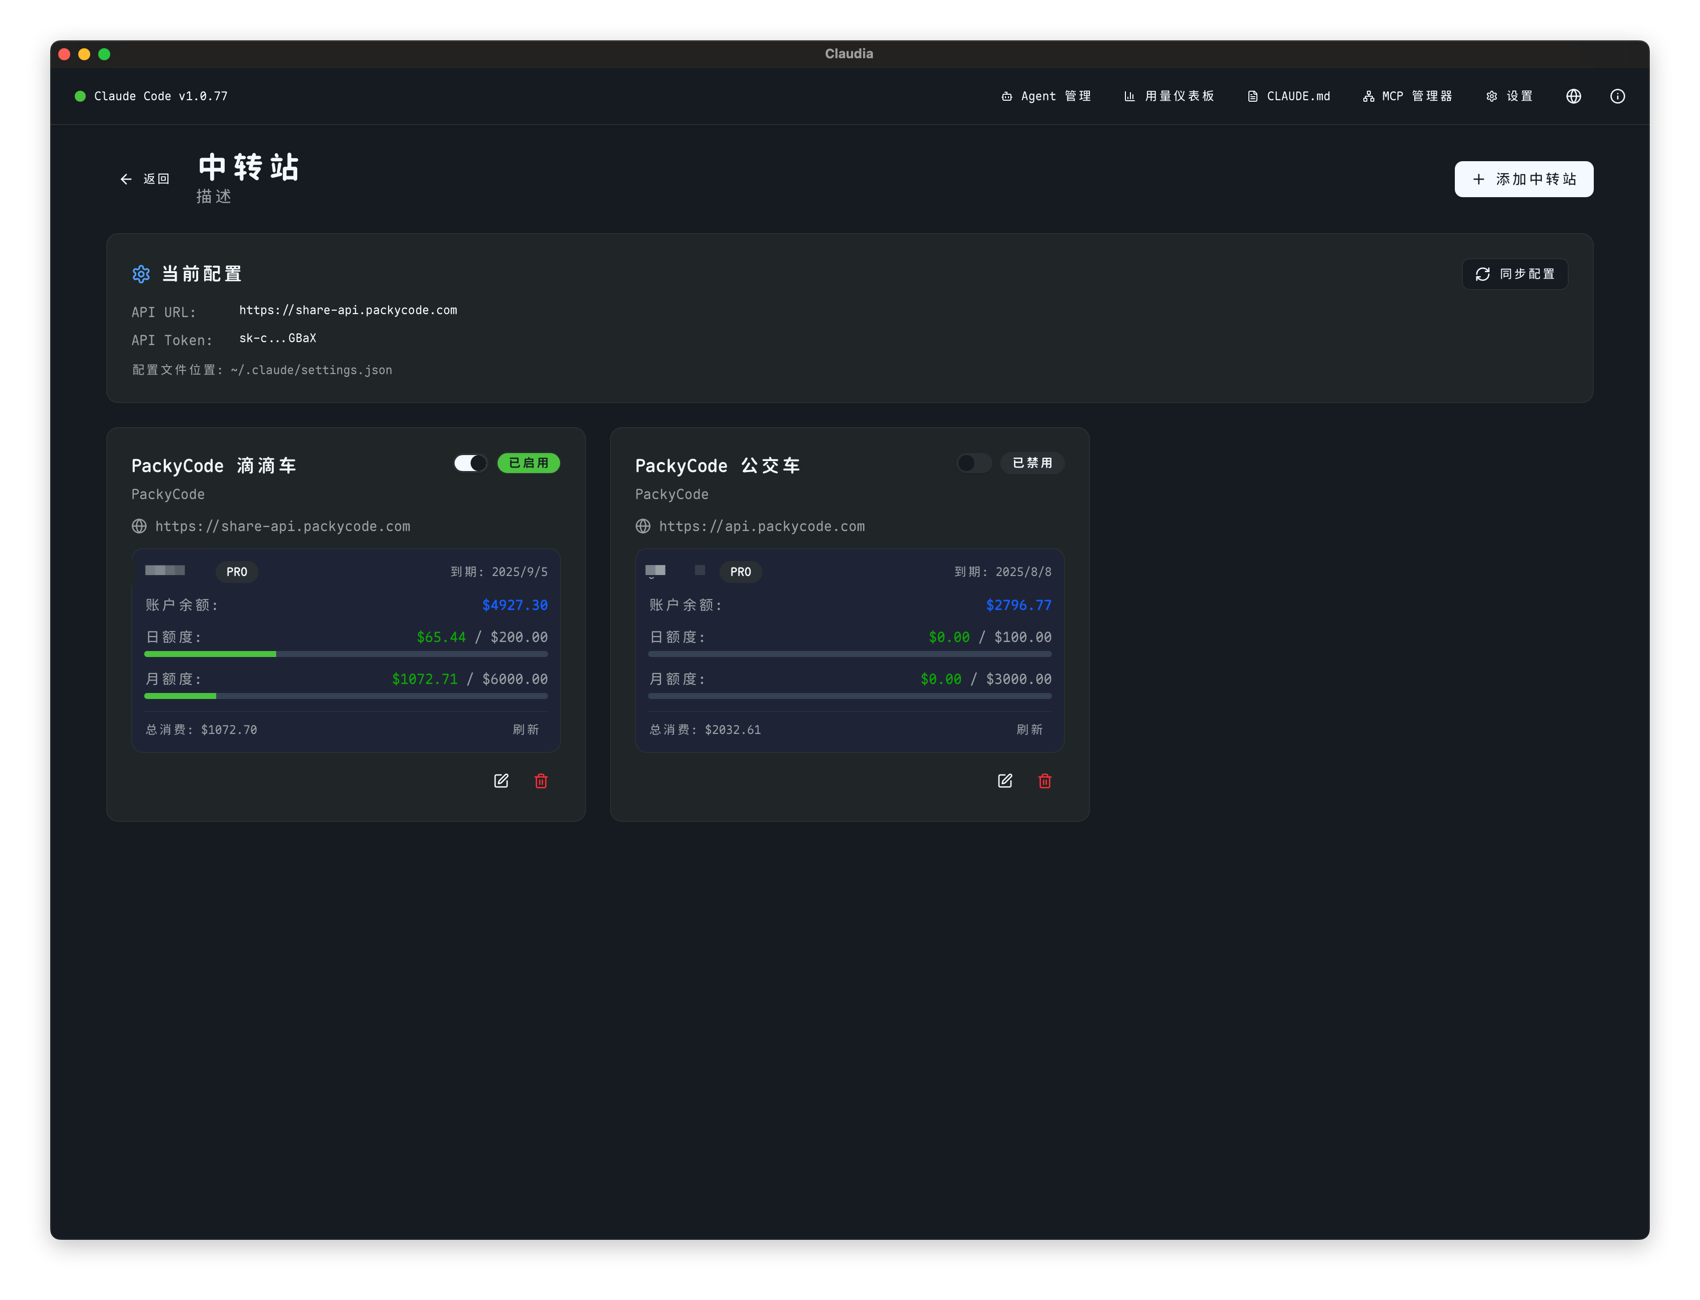The image size is (1700, 1300).
Task: Edit the PackyCode 滴滴车 relay station
Action: [501, 781]
